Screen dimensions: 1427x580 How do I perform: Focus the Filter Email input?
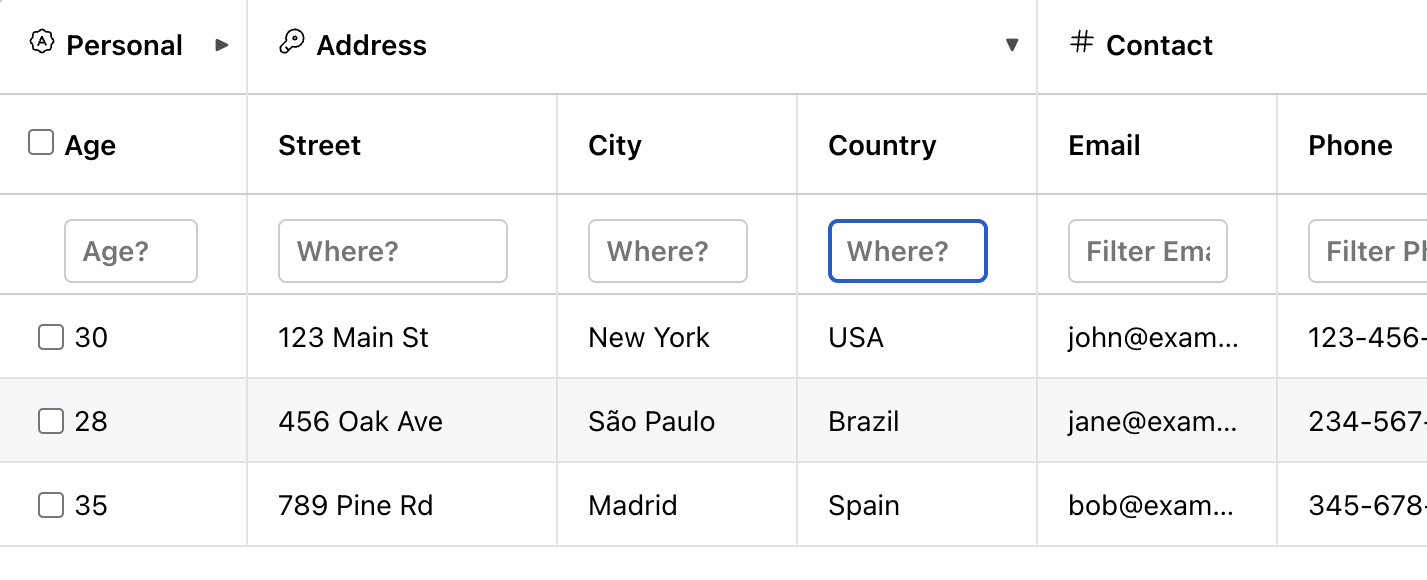click(x=1148, y=251)
